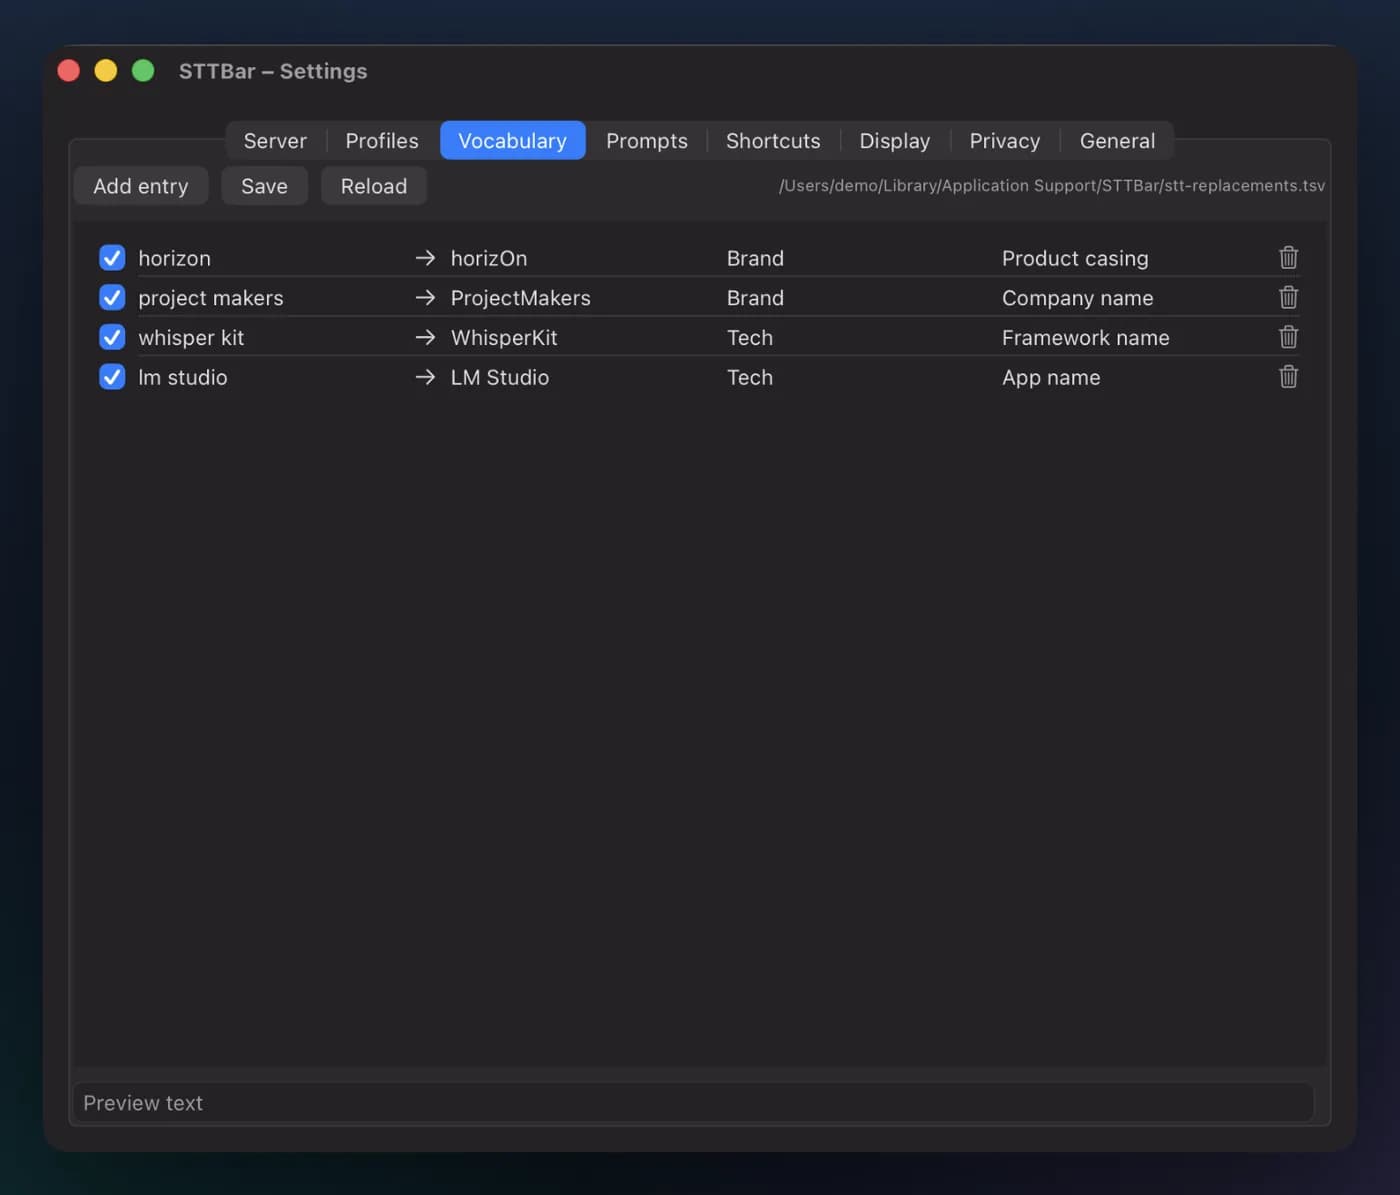Reload the replacements file
Viewport: 1400px width, 1195px height.
pos(374,186)
